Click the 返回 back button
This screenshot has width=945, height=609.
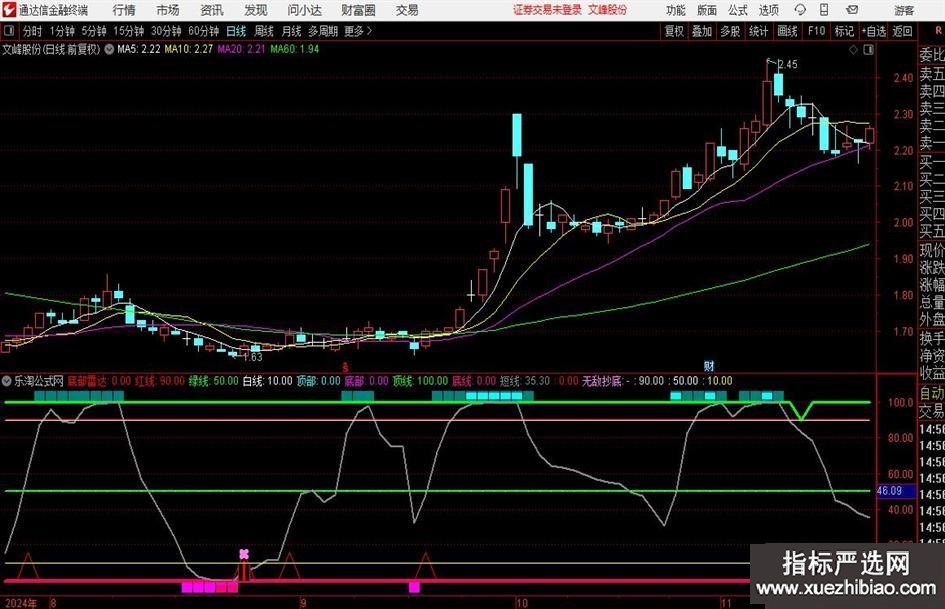coord(902,31)
